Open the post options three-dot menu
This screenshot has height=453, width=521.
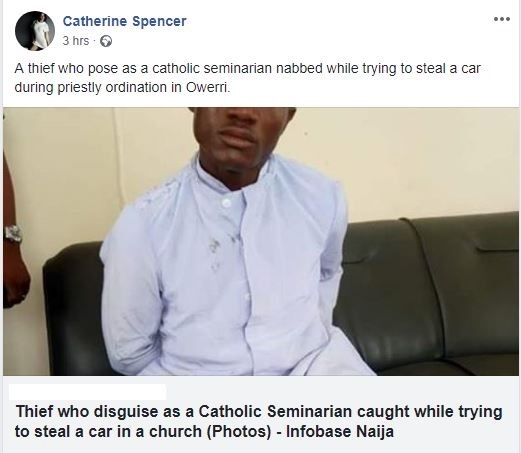pos(502,19)
